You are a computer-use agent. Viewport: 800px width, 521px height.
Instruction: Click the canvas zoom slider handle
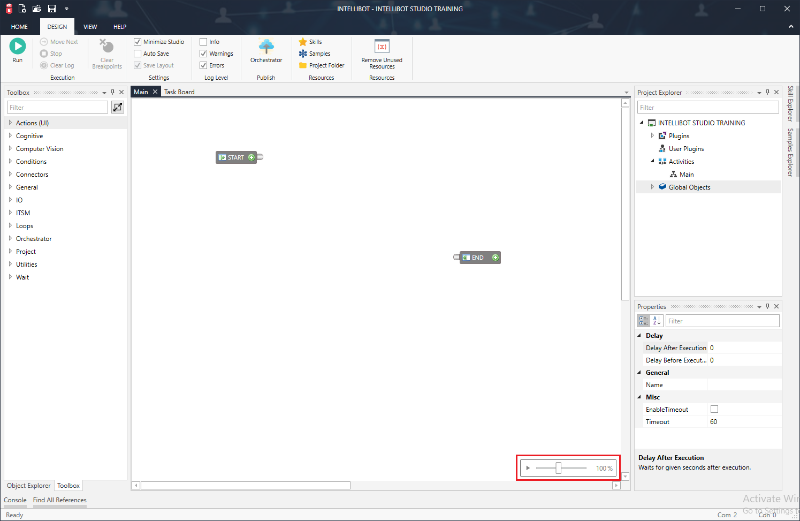click(x=558, y=468)
